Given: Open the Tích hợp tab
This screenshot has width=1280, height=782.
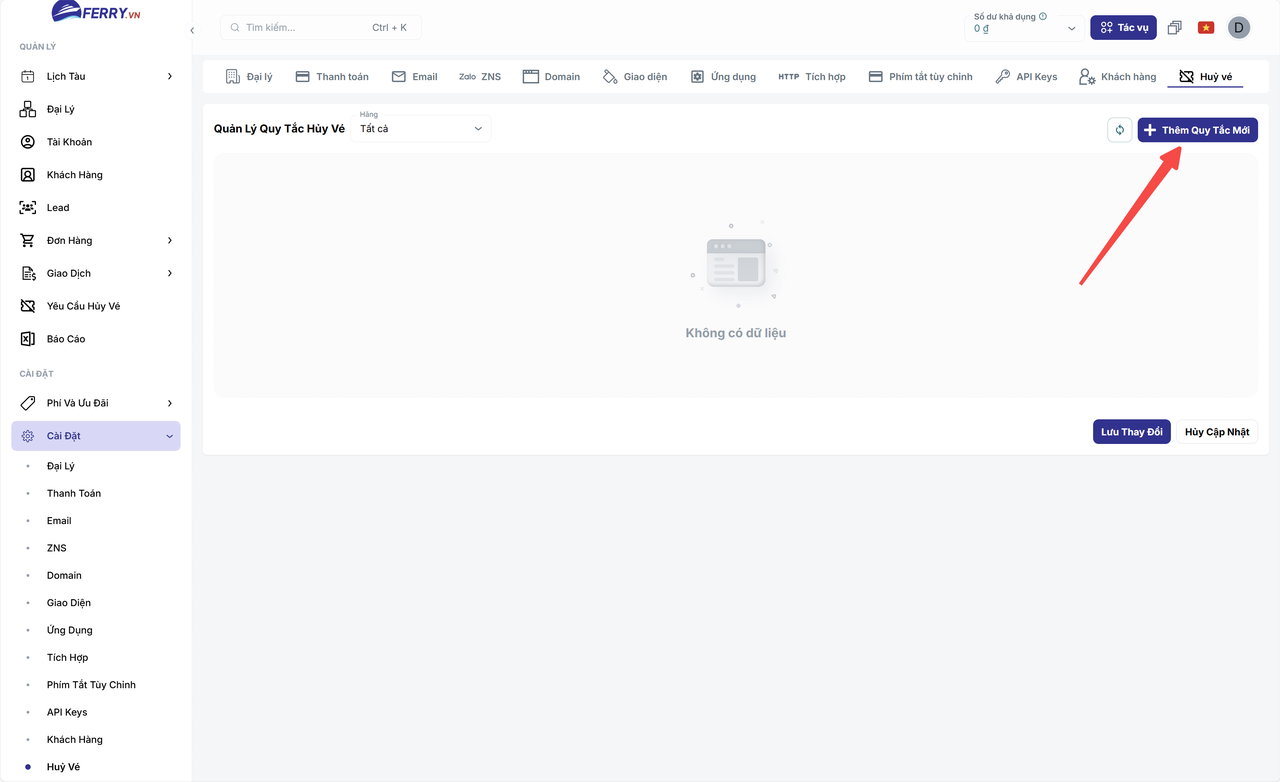Looking at the screenshot, I should (812, 77).
